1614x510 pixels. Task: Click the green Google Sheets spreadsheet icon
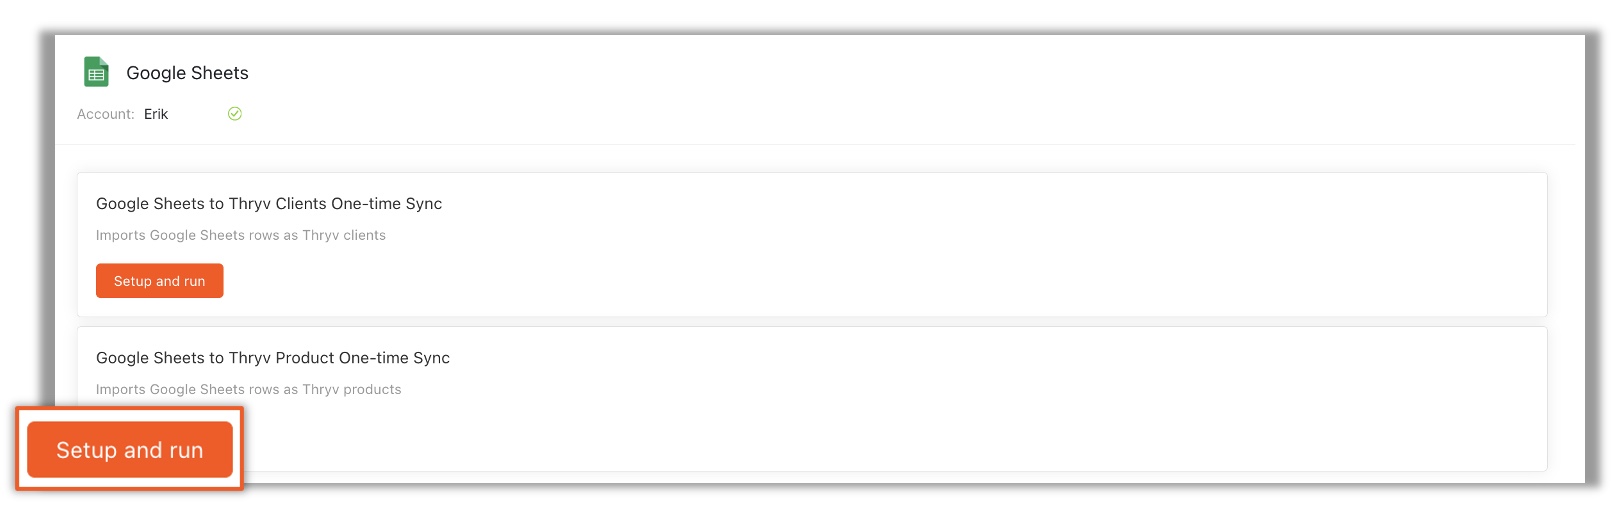click(96, 72)
